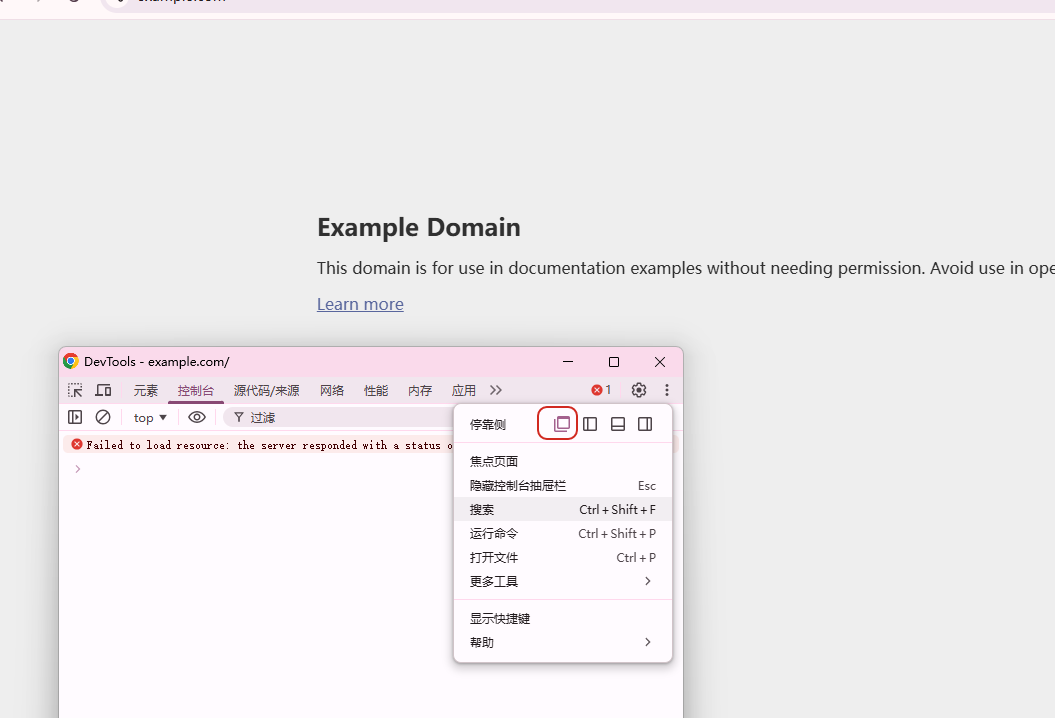
Task: Show the console sidebar panel icon
Action: click(75, 417)
